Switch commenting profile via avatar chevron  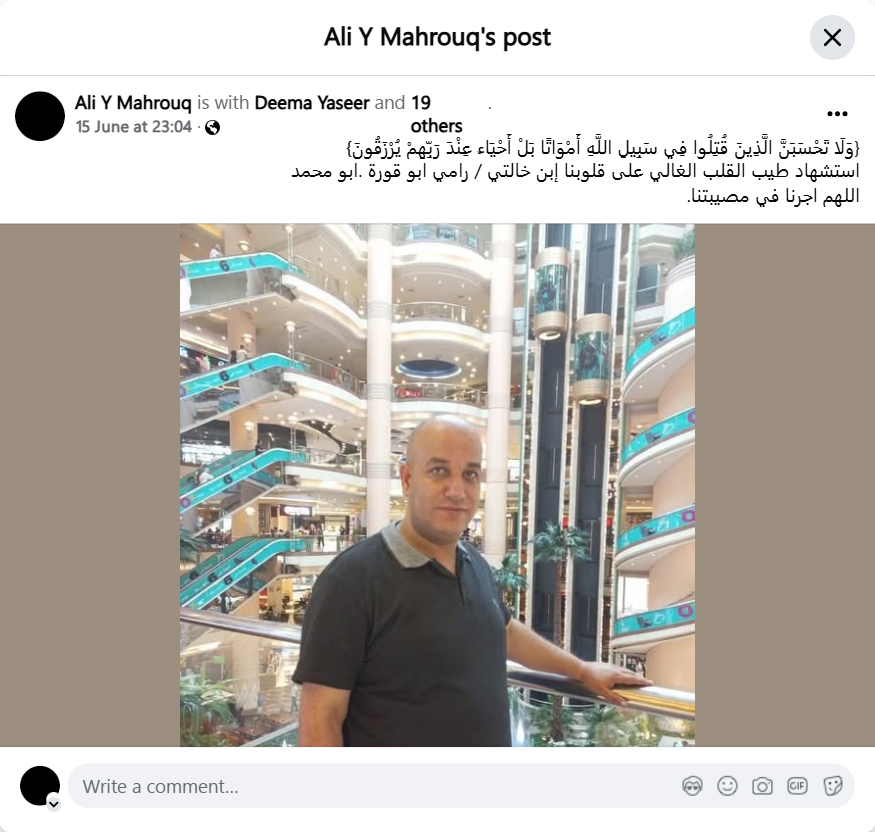point(54,804)
